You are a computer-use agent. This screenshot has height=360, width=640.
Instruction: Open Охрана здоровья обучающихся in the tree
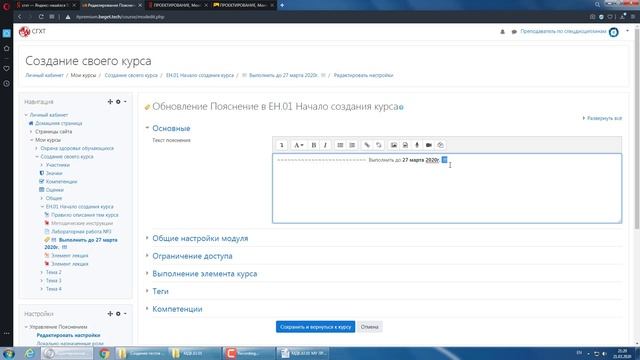[77, 149]
